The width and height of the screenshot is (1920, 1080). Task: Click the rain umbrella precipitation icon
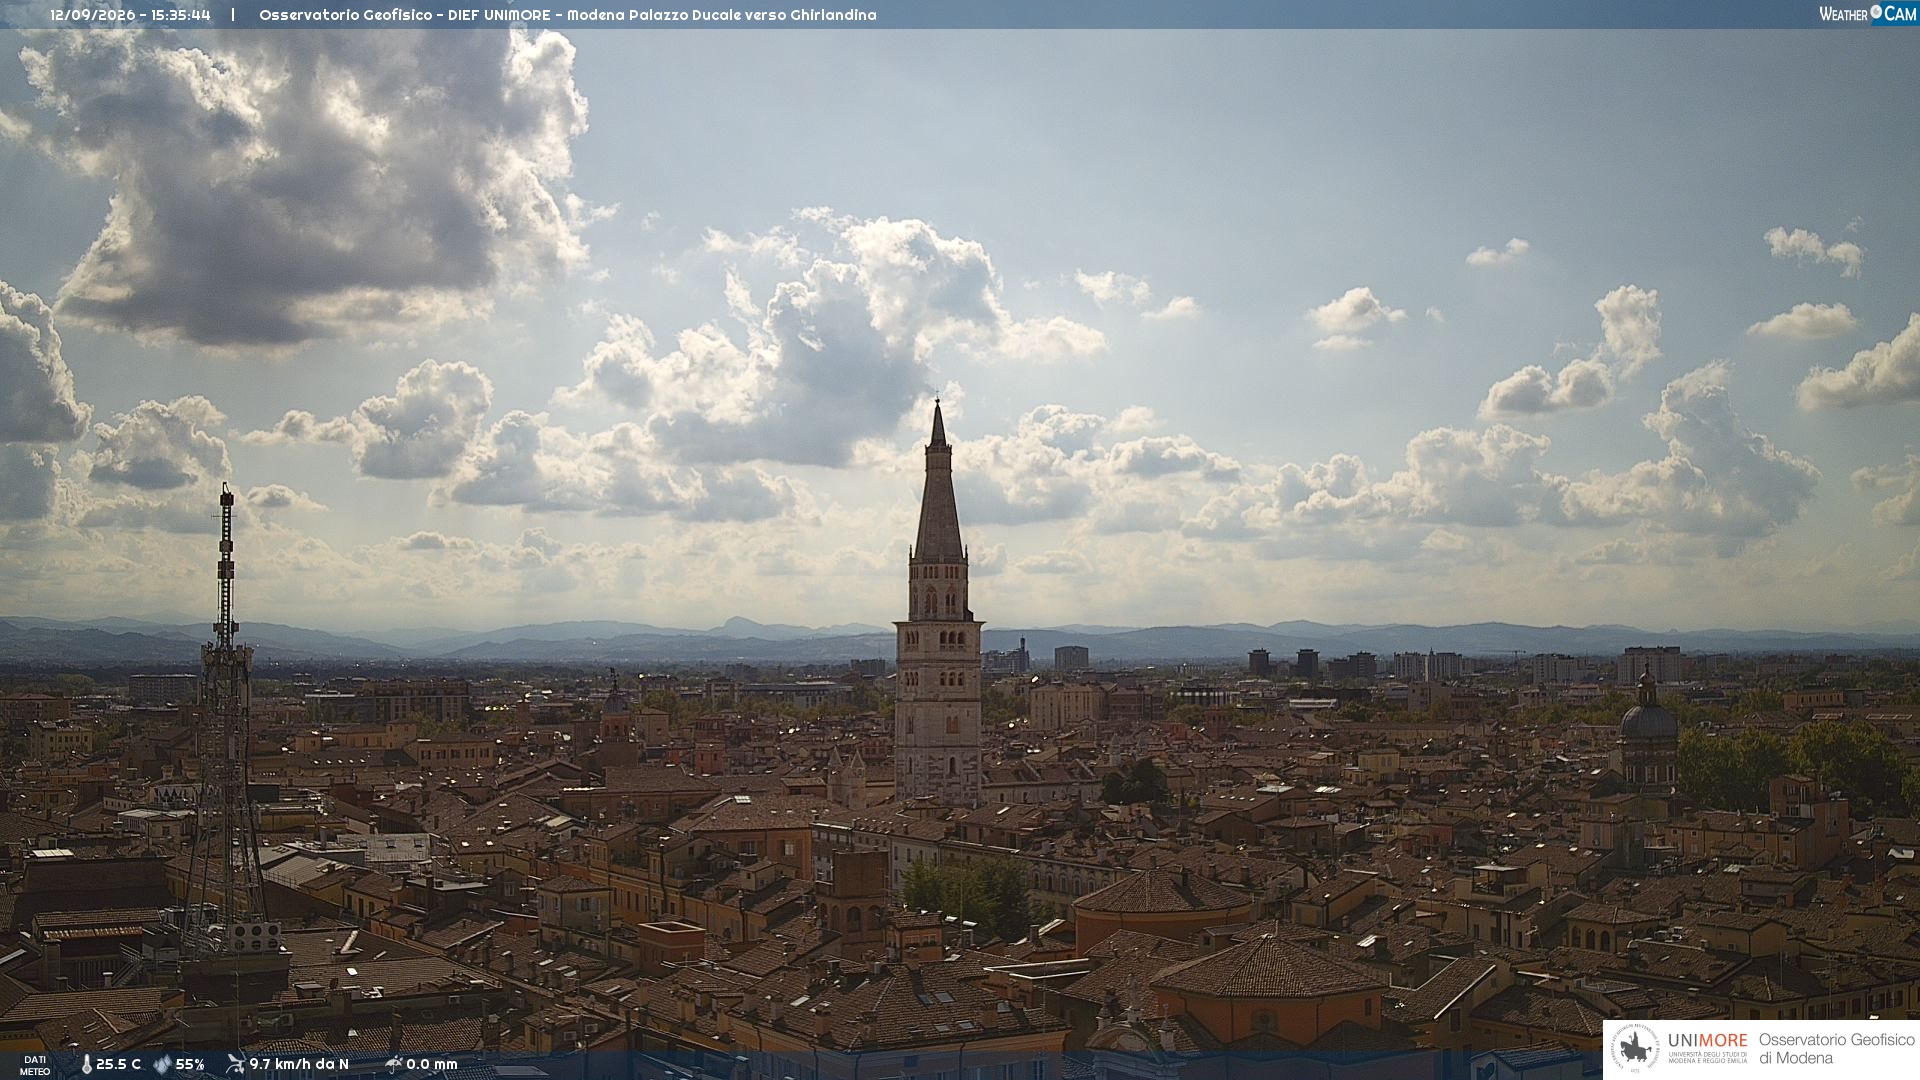[x=394, y=1064]
